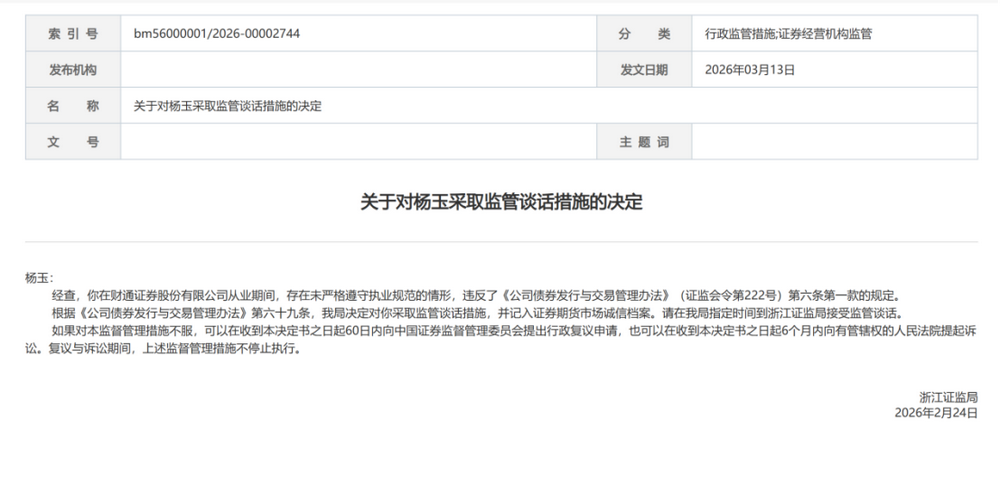This screenshot has height=481, width=1000.
Task: Click the 发文日期 label cell
Action: coord(643,70)
